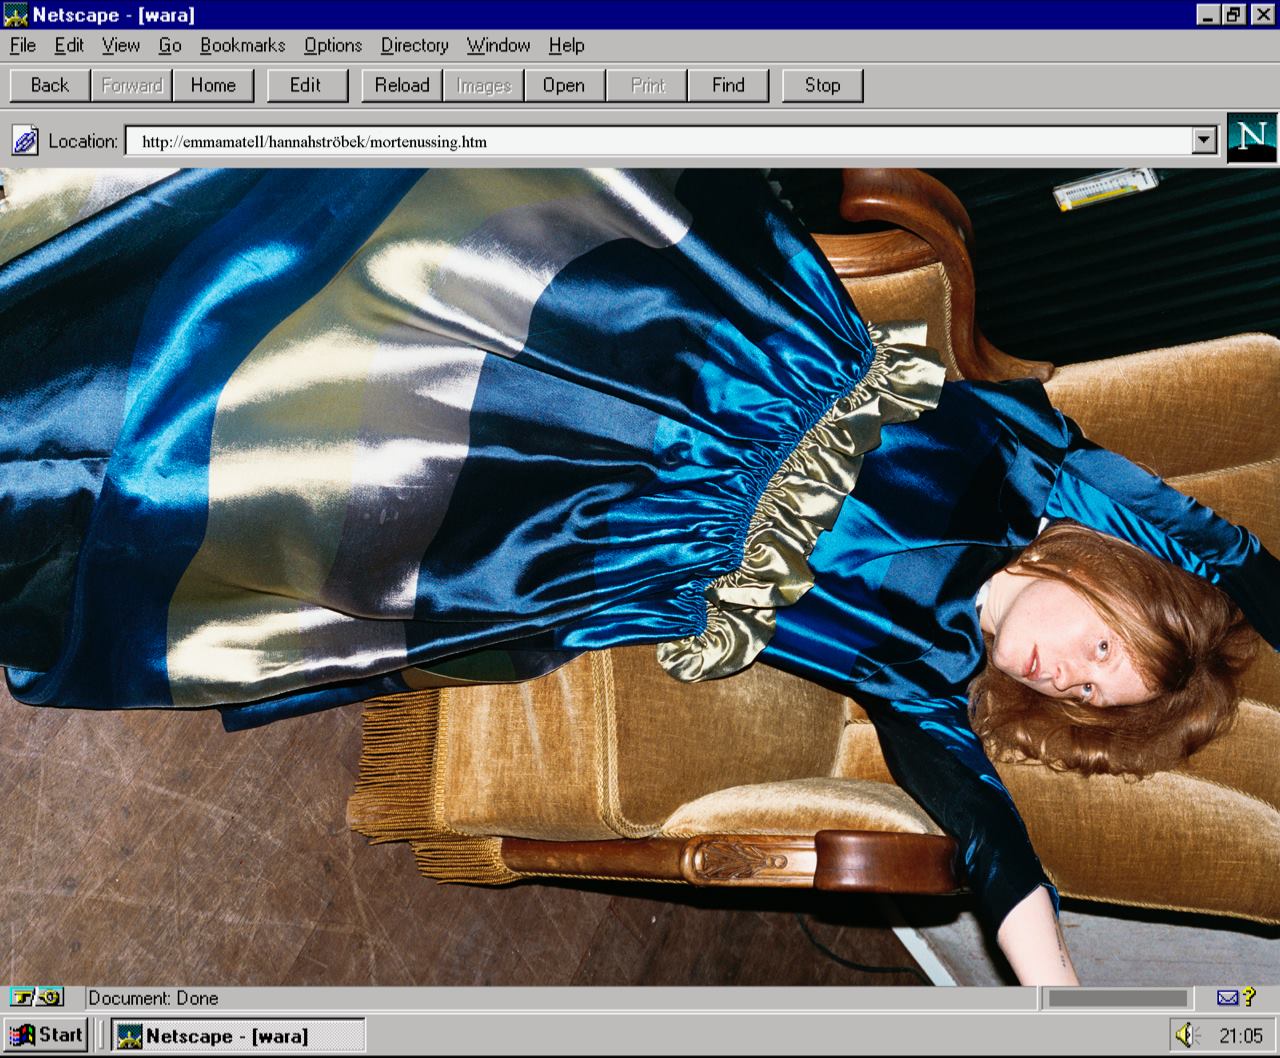The image size is (1280, 1058).
Task: Click the Netscape N logo icon
Action: click(x=1251, y=138)
